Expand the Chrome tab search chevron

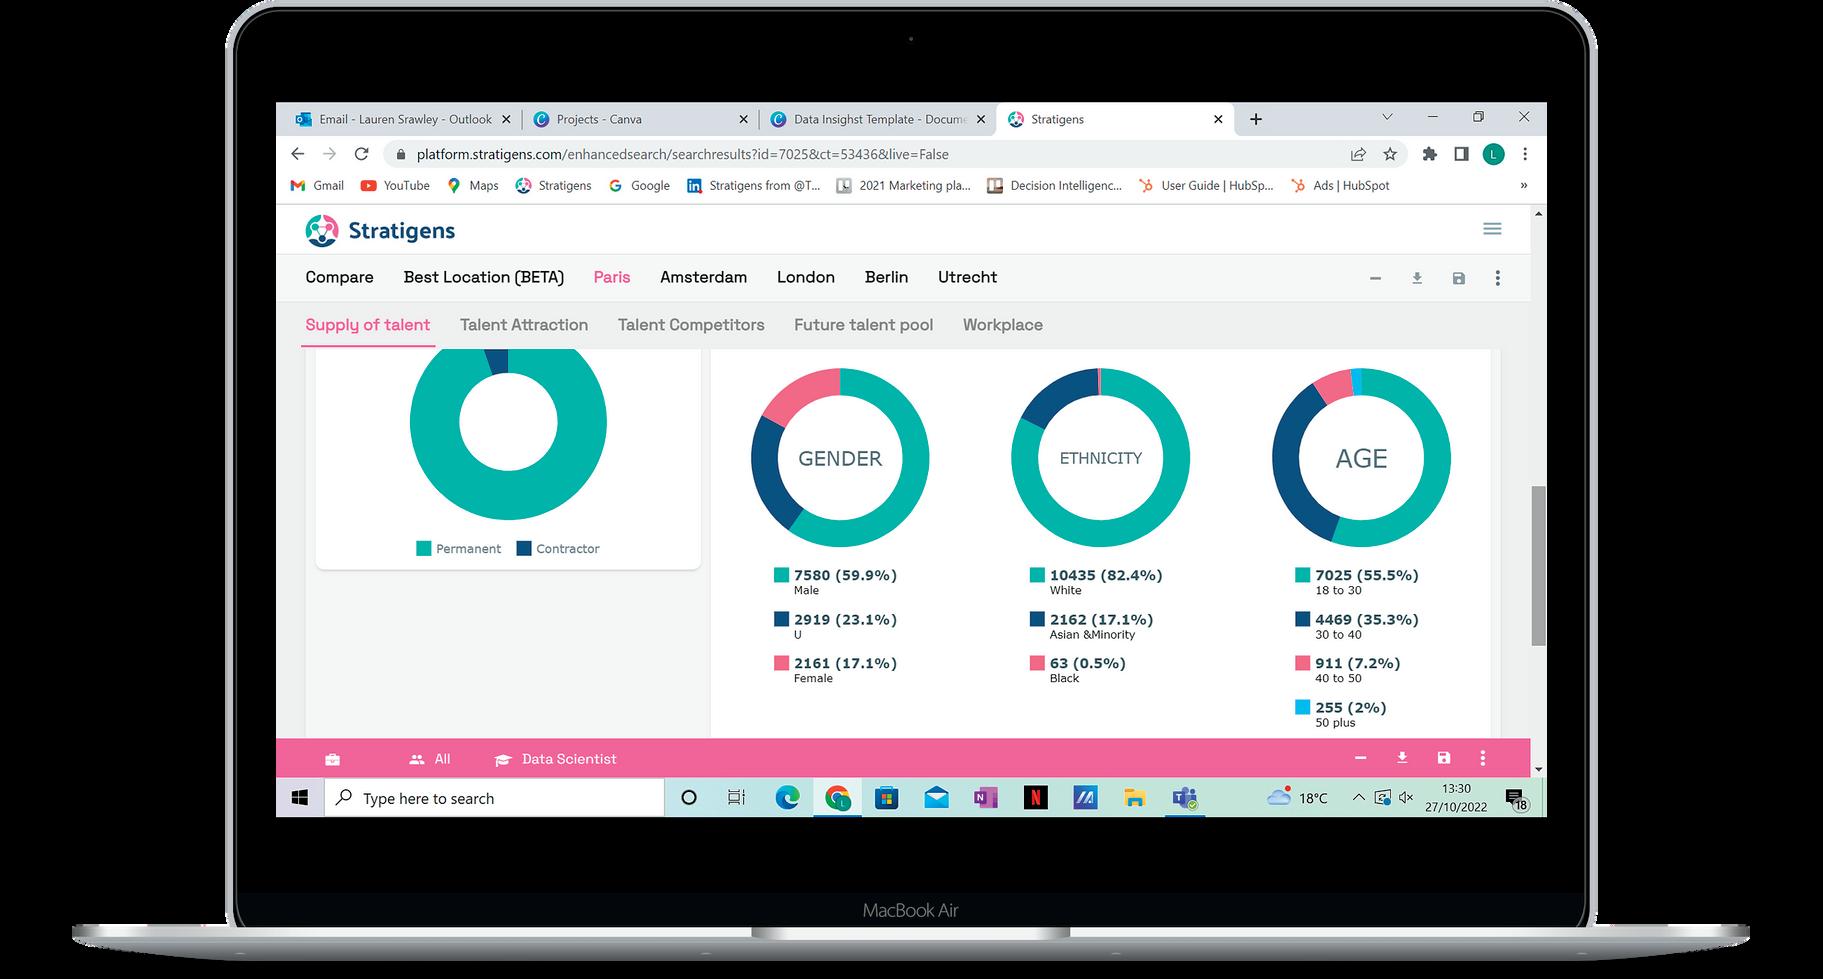(x=1387, y=117)
